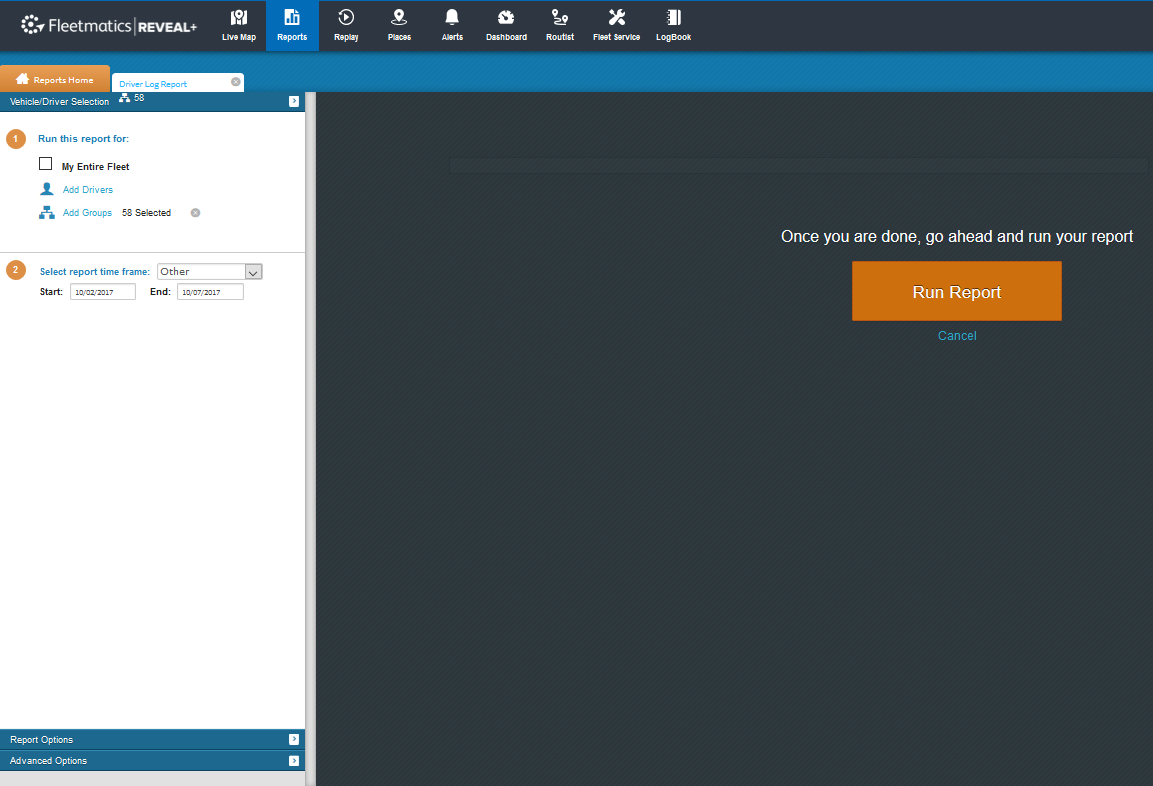The width and height of the screenshot is (1153, 786).
Task: Click the group count icon in header
Action: (x=124, y=98)
